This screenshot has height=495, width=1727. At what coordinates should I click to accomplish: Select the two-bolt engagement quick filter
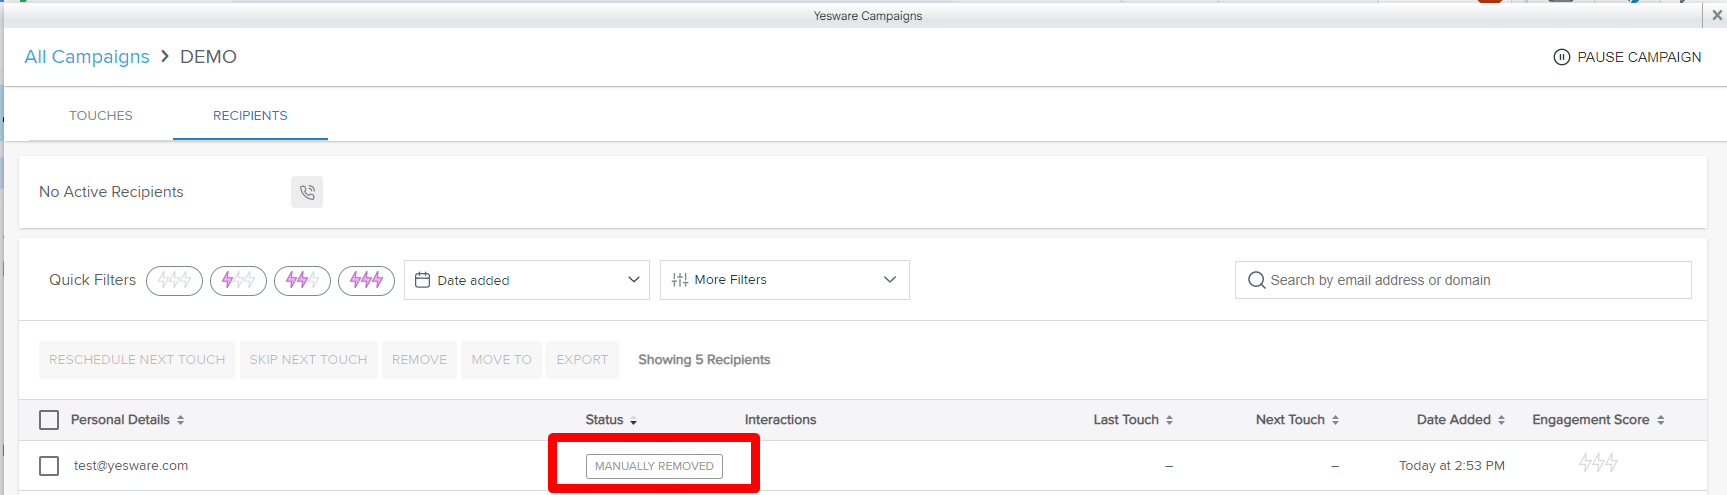(x=302, y=281)
